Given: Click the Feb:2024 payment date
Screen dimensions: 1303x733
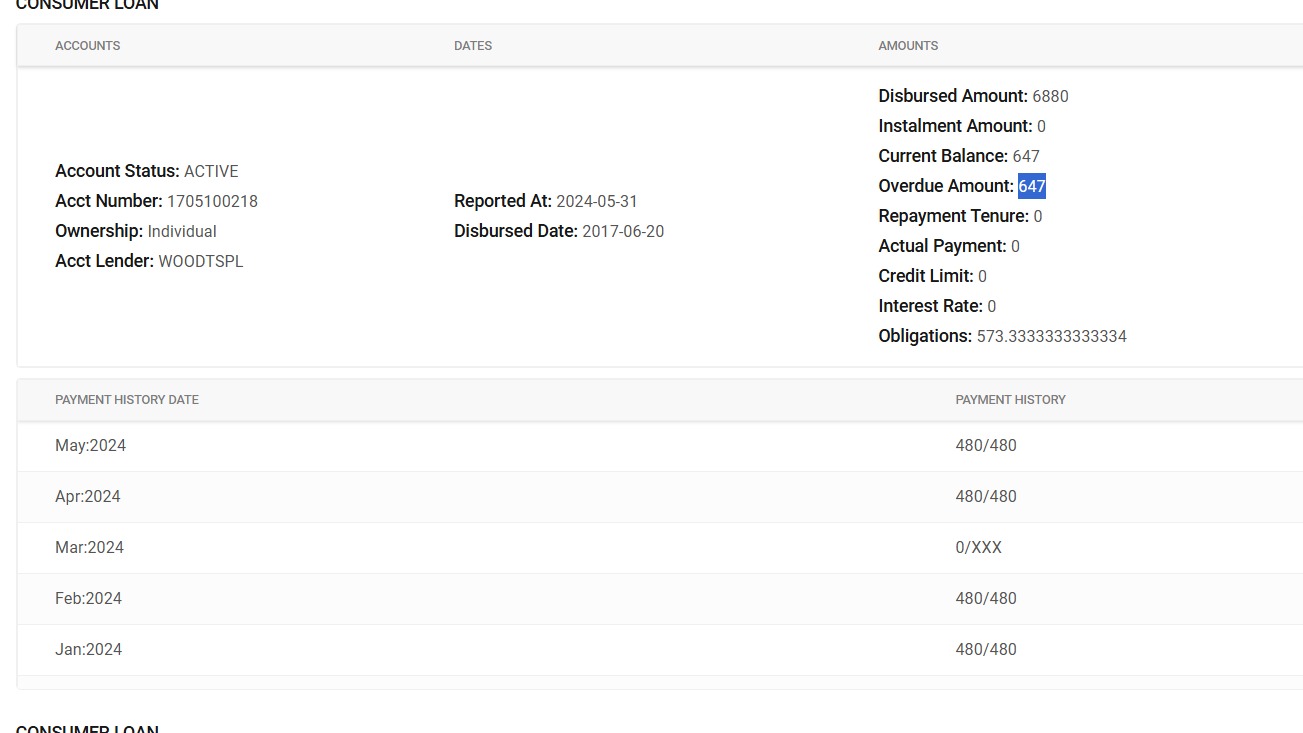Looking at the screenshot, I should tap(88, 599).
